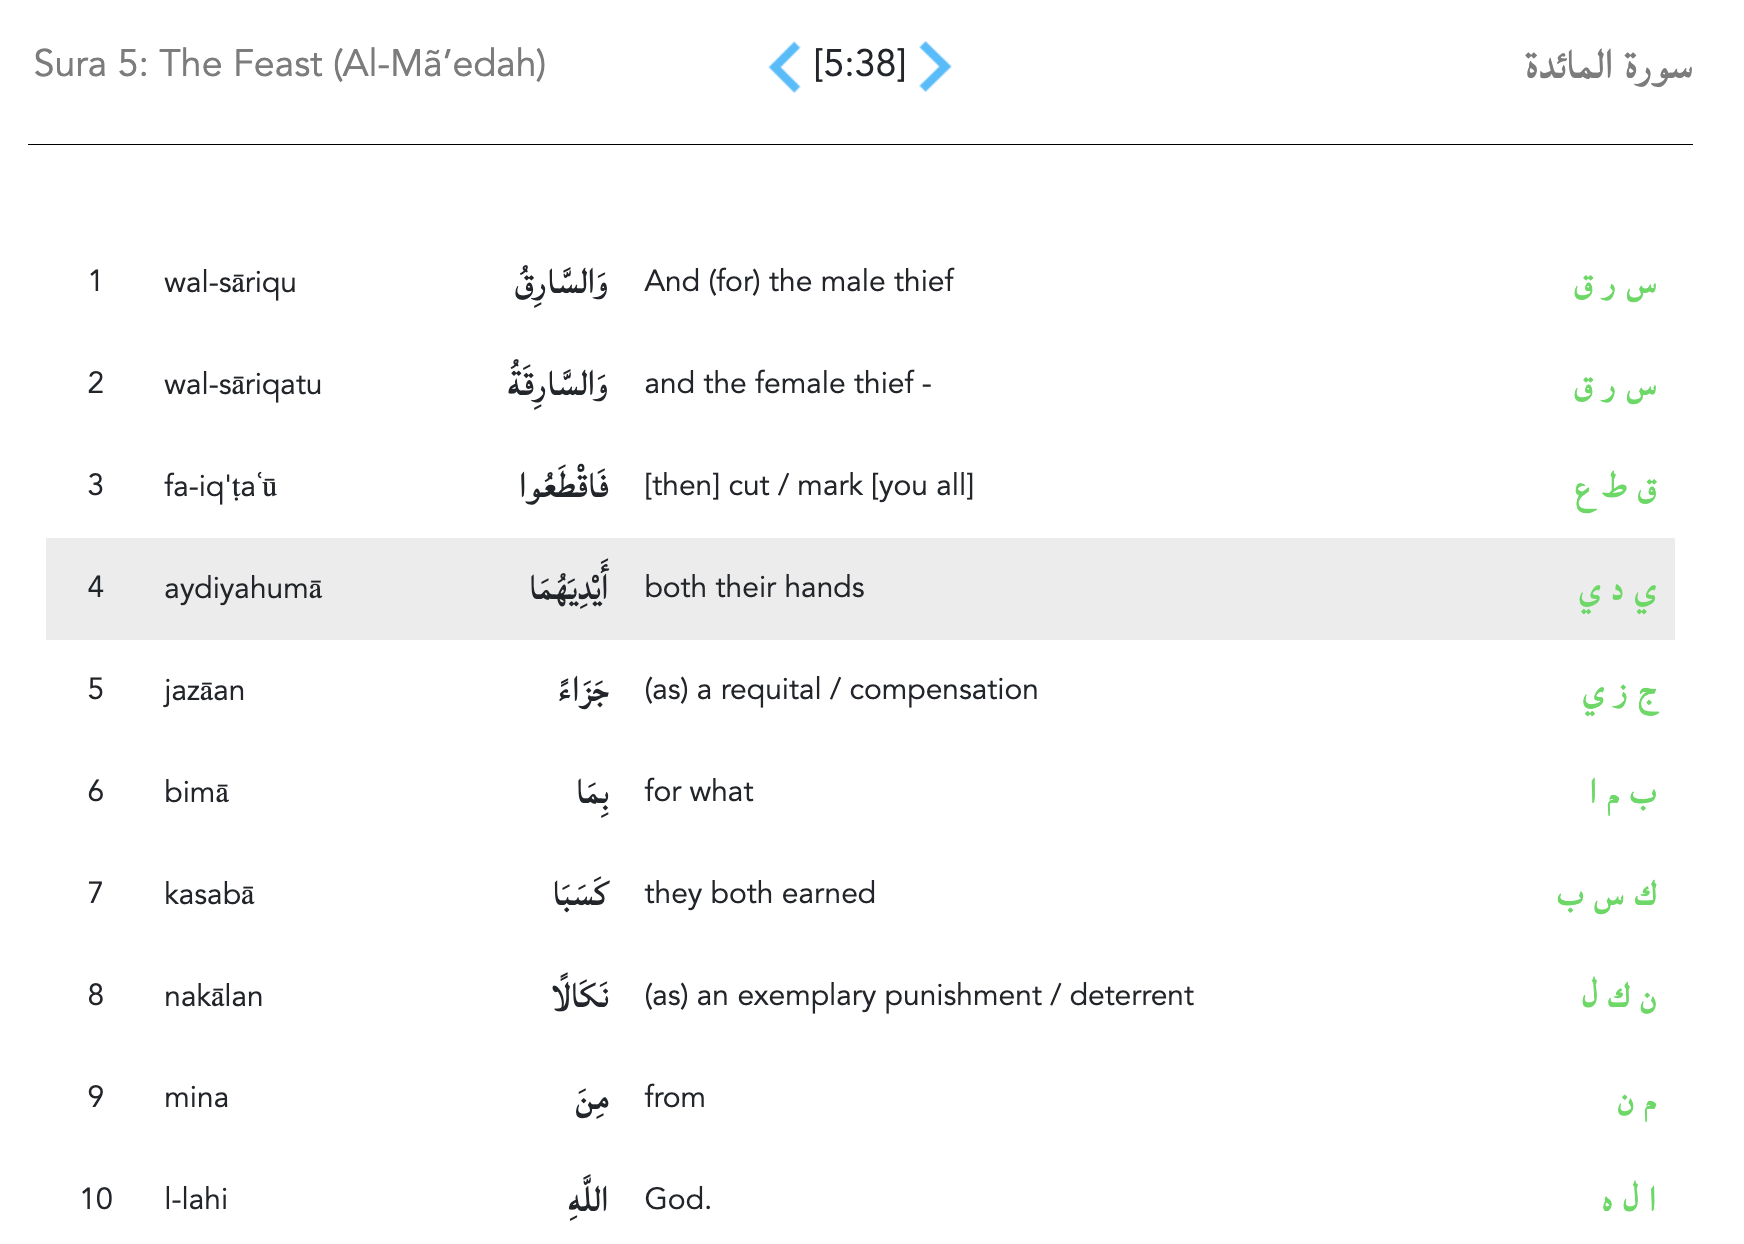Screen dimensions: 1744x1244
Task: Open root ي د ي for aydiyahumā
Action: tap(1616, 593)
